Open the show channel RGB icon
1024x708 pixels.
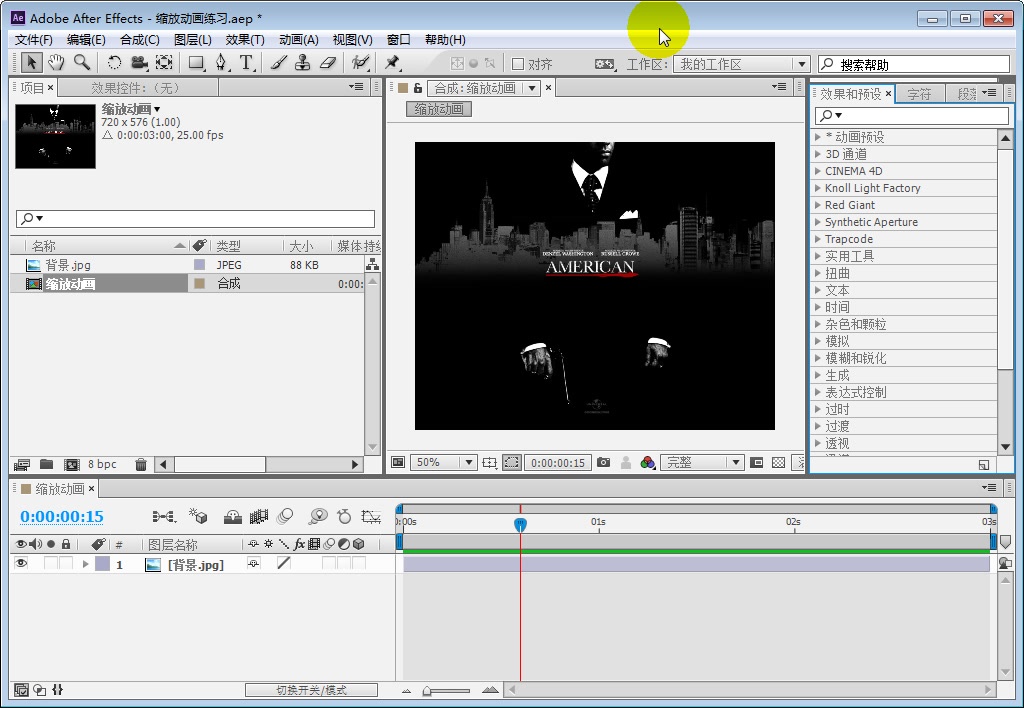tap(647, 462)
